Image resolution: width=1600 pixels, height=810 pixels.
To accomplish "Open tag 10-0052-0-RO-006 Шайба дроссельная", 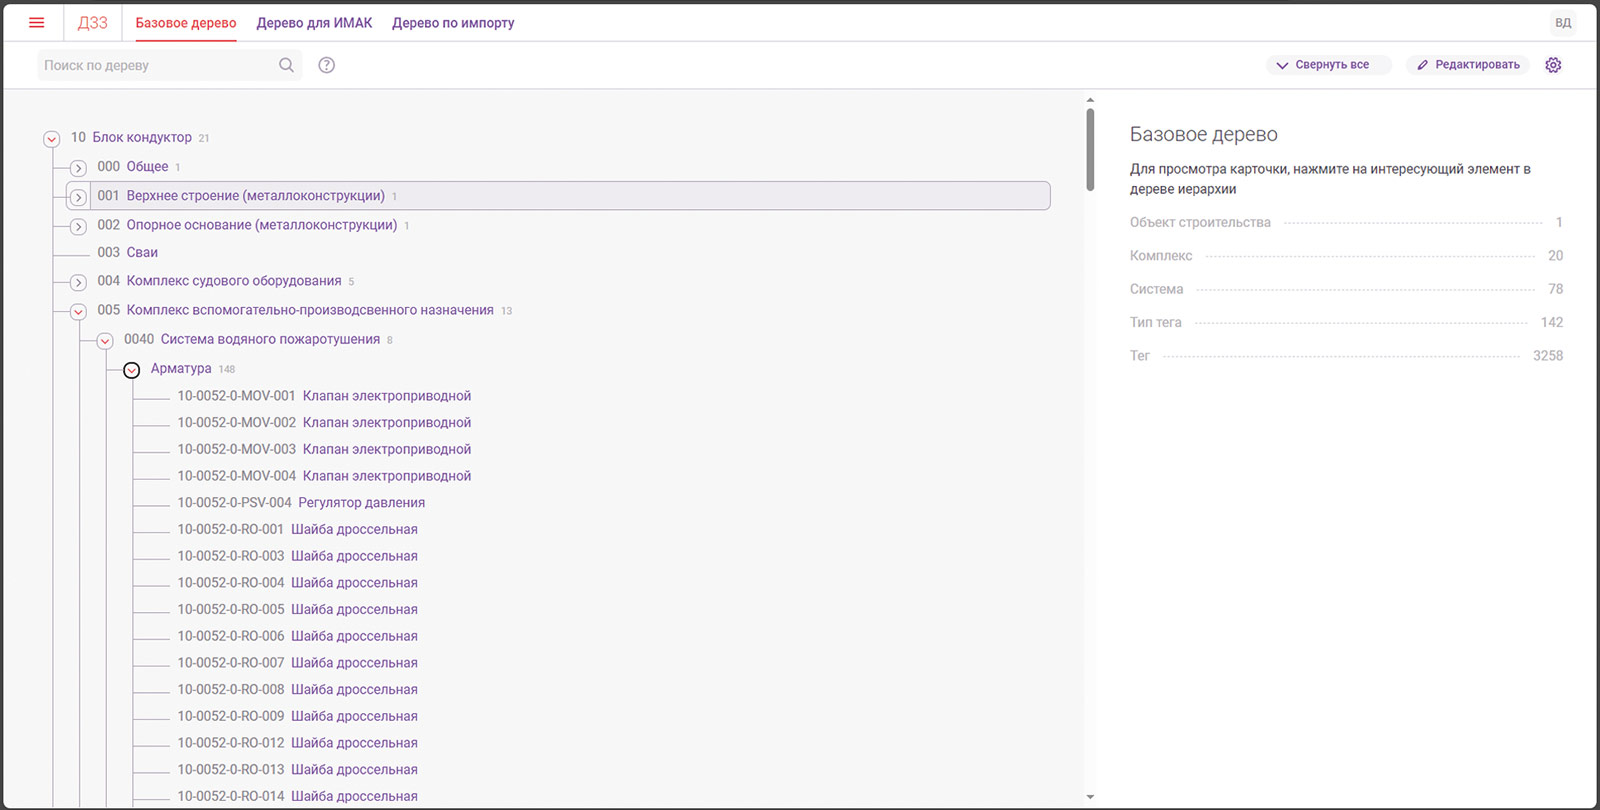I will pyautogui.click(x=297, y=636).
